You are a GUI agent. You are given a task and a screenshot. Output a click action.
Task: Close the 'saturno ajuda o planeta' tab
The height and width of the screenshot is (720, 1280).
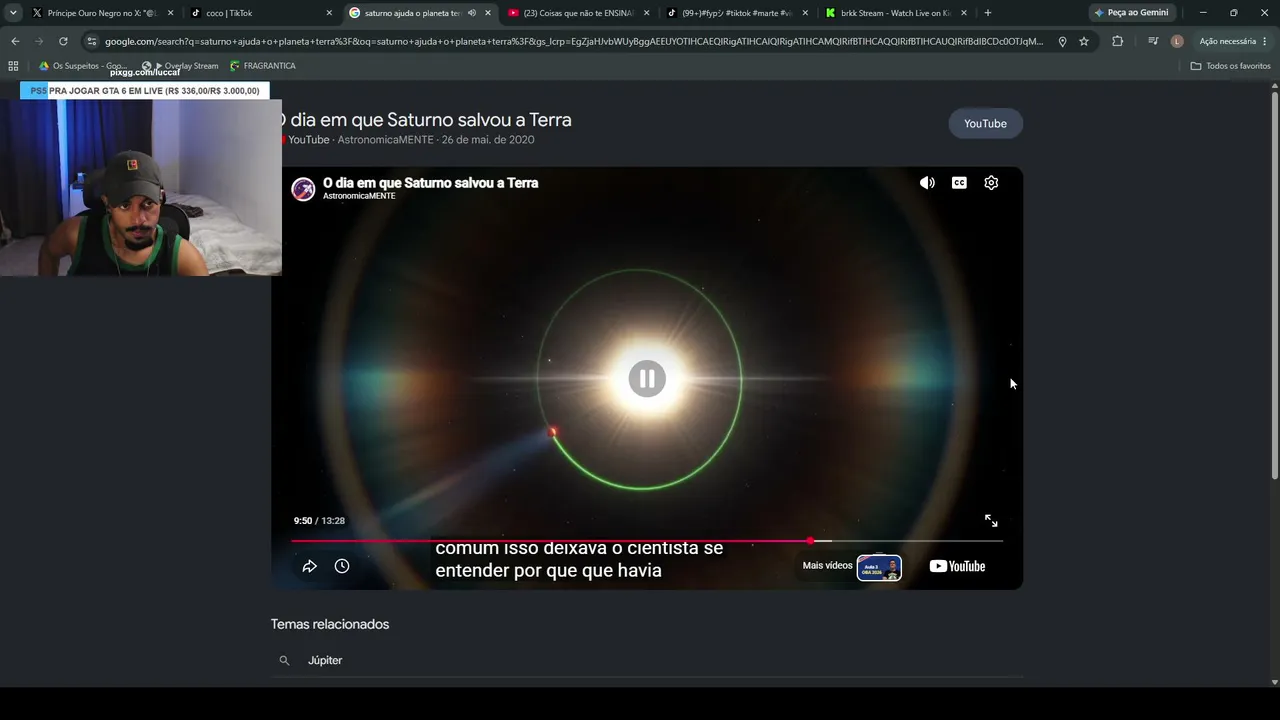(x=489, y=13)
